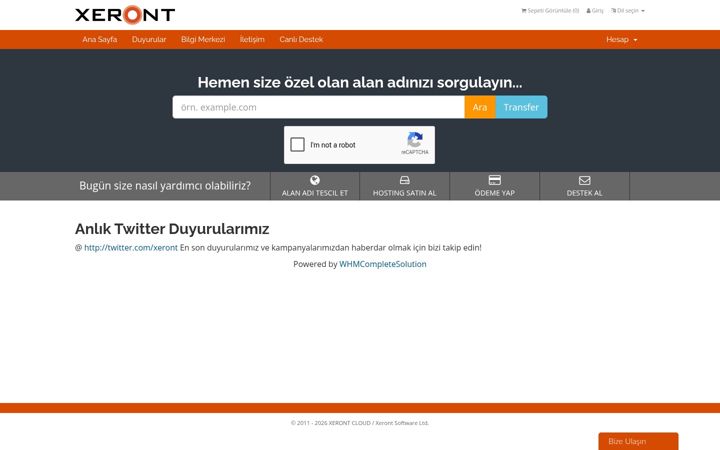Screen dimensions: 720x450
Task: Click the globe icon above Alan Adı Tescil Et
Action: [x=315, y=180]
